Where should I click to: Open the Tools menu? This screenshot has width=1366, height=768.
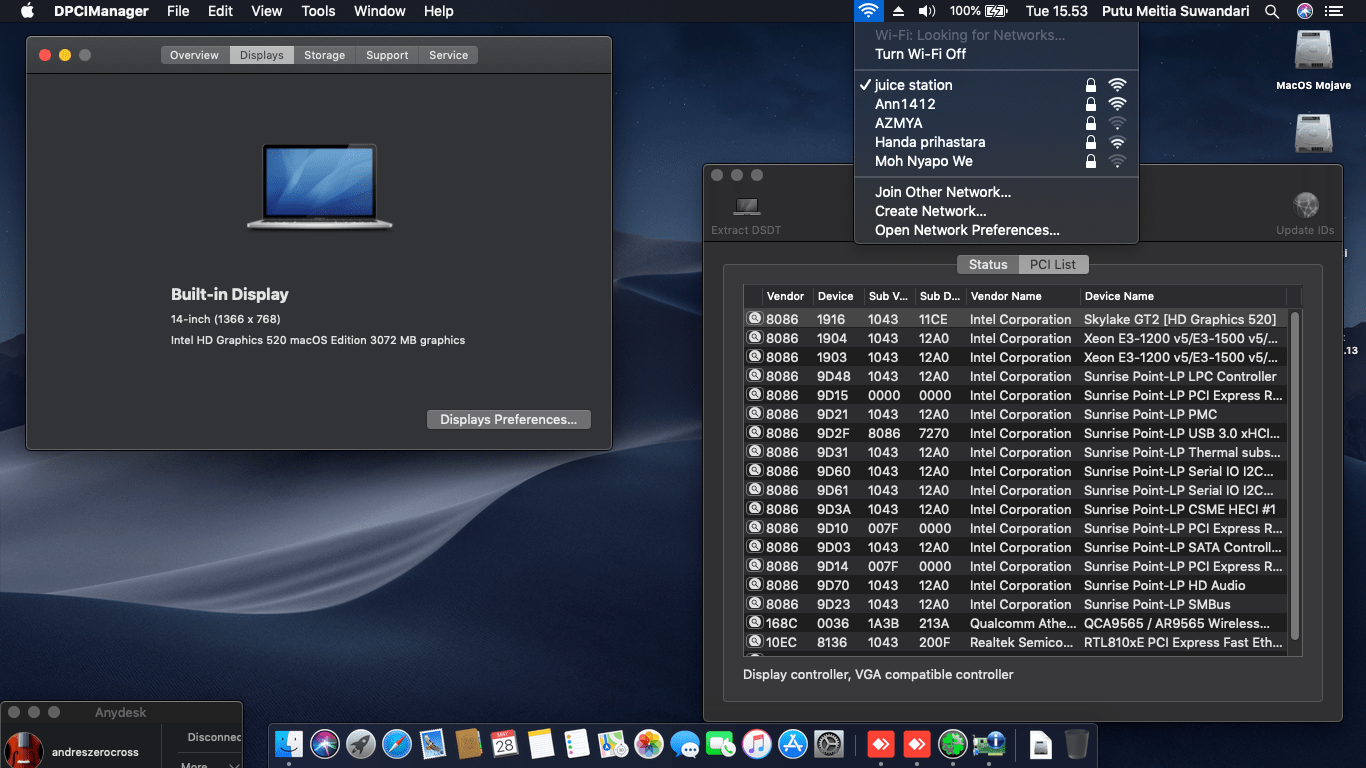pos(318,11)
